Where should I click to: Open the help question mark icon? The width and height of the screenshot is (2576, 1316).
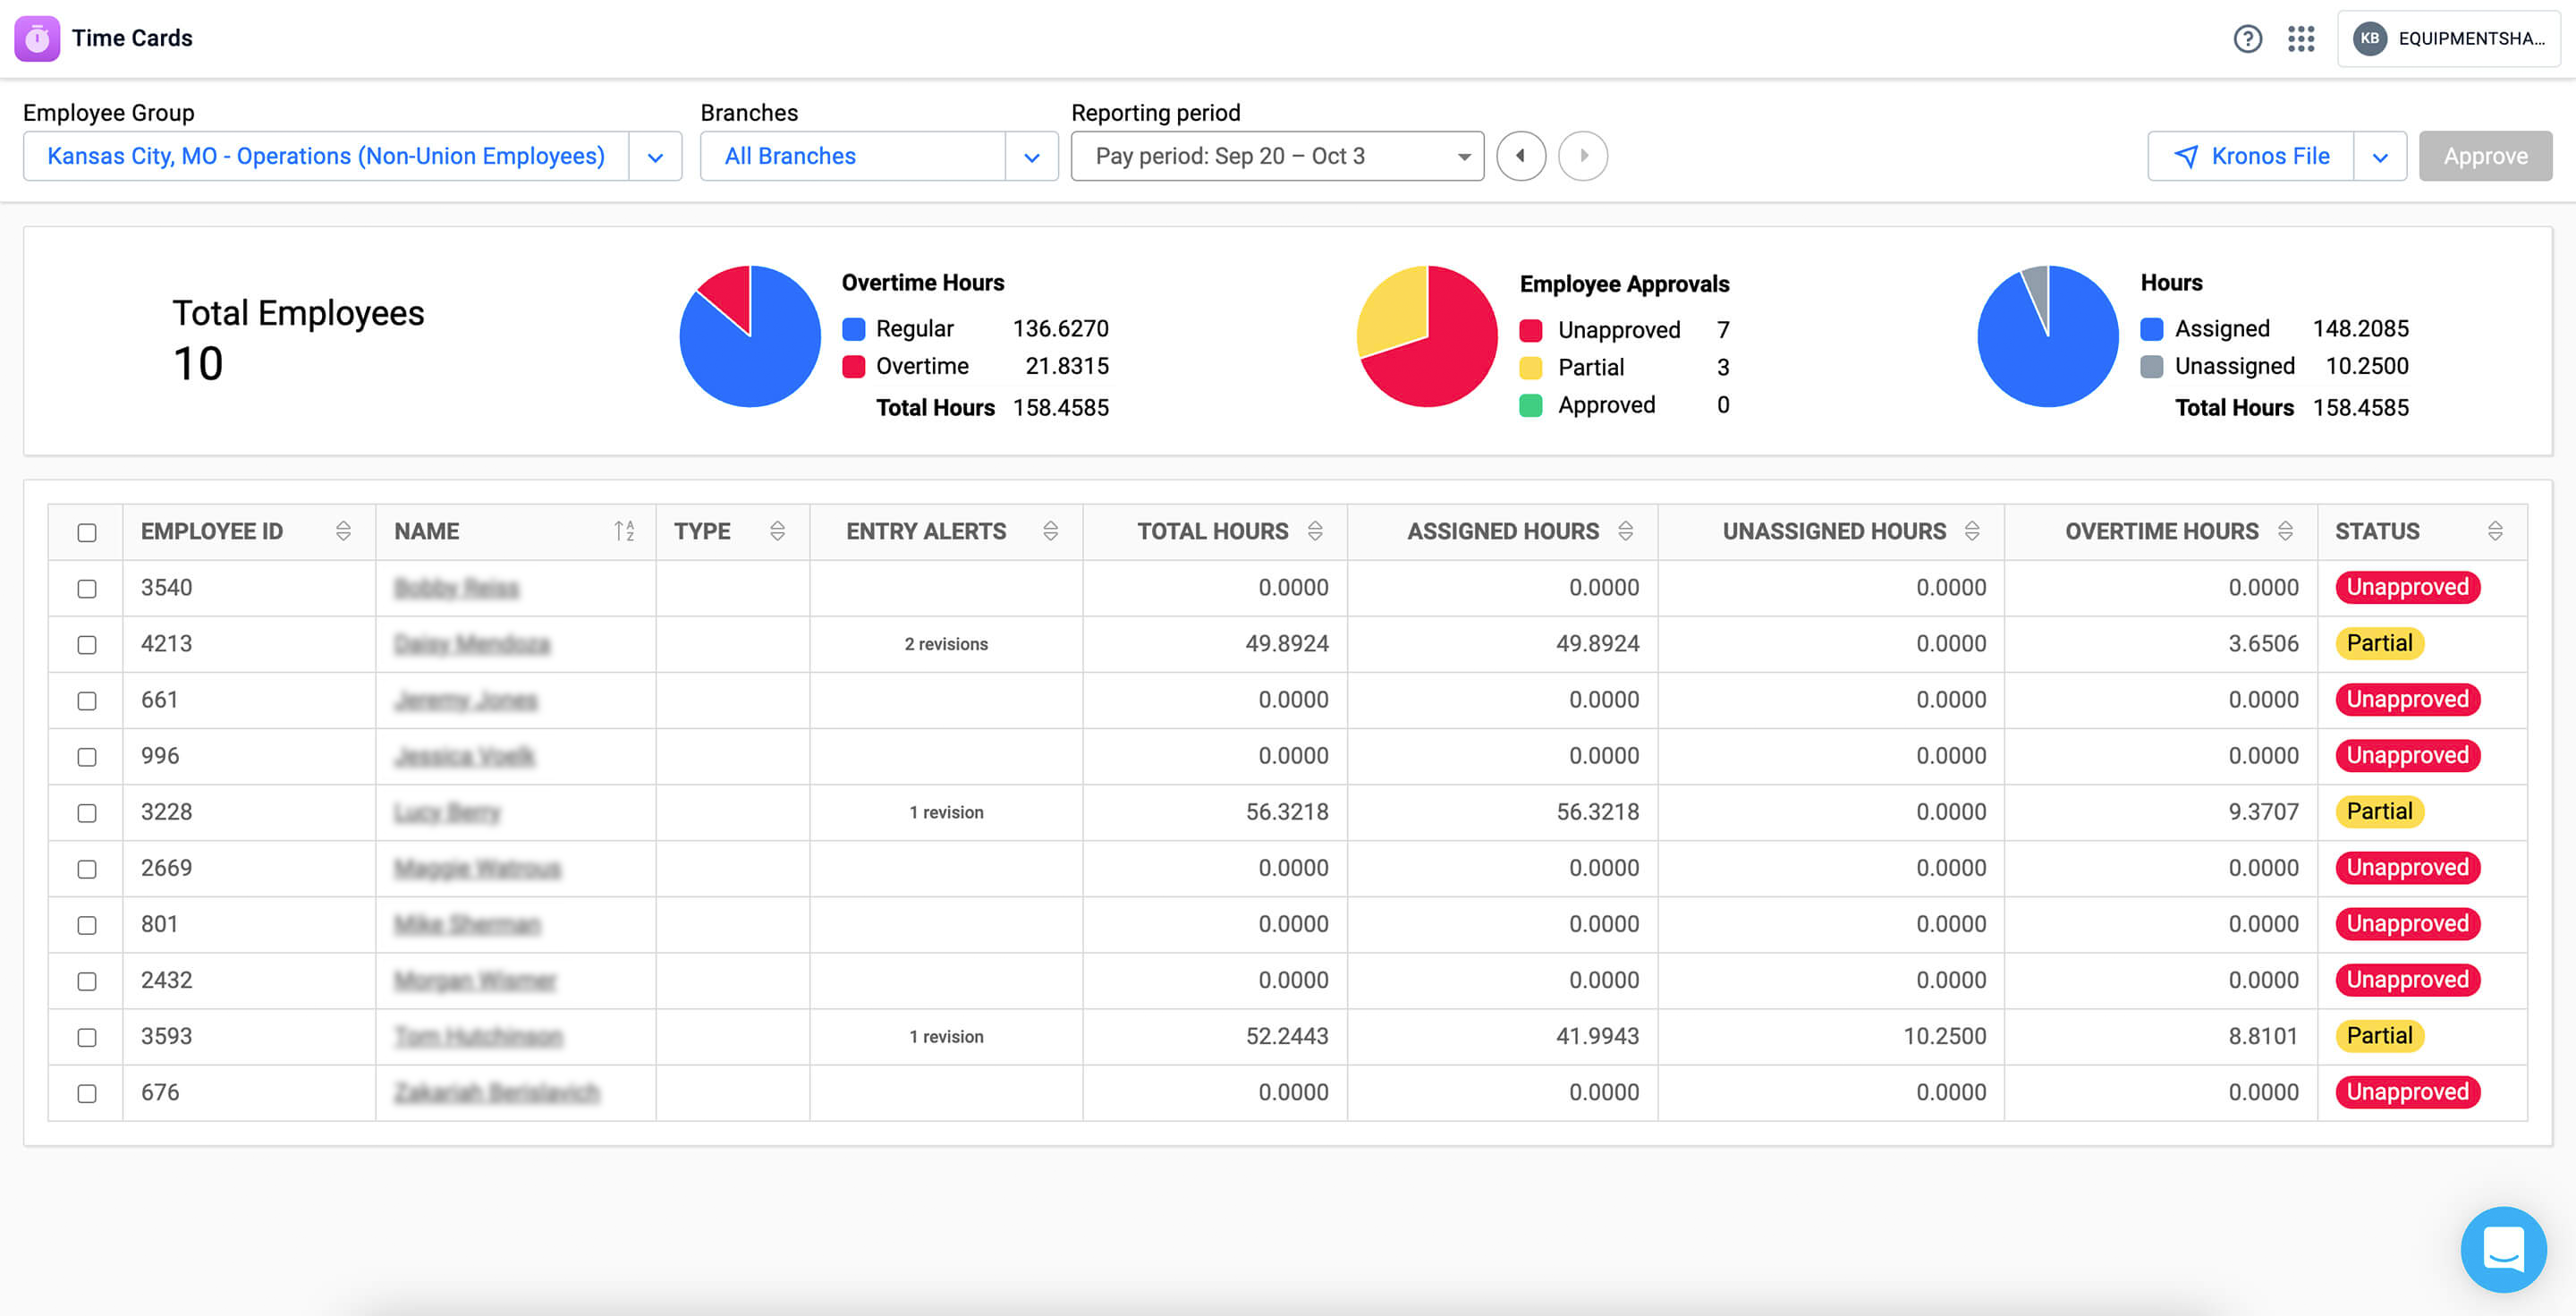(2247, 39)
